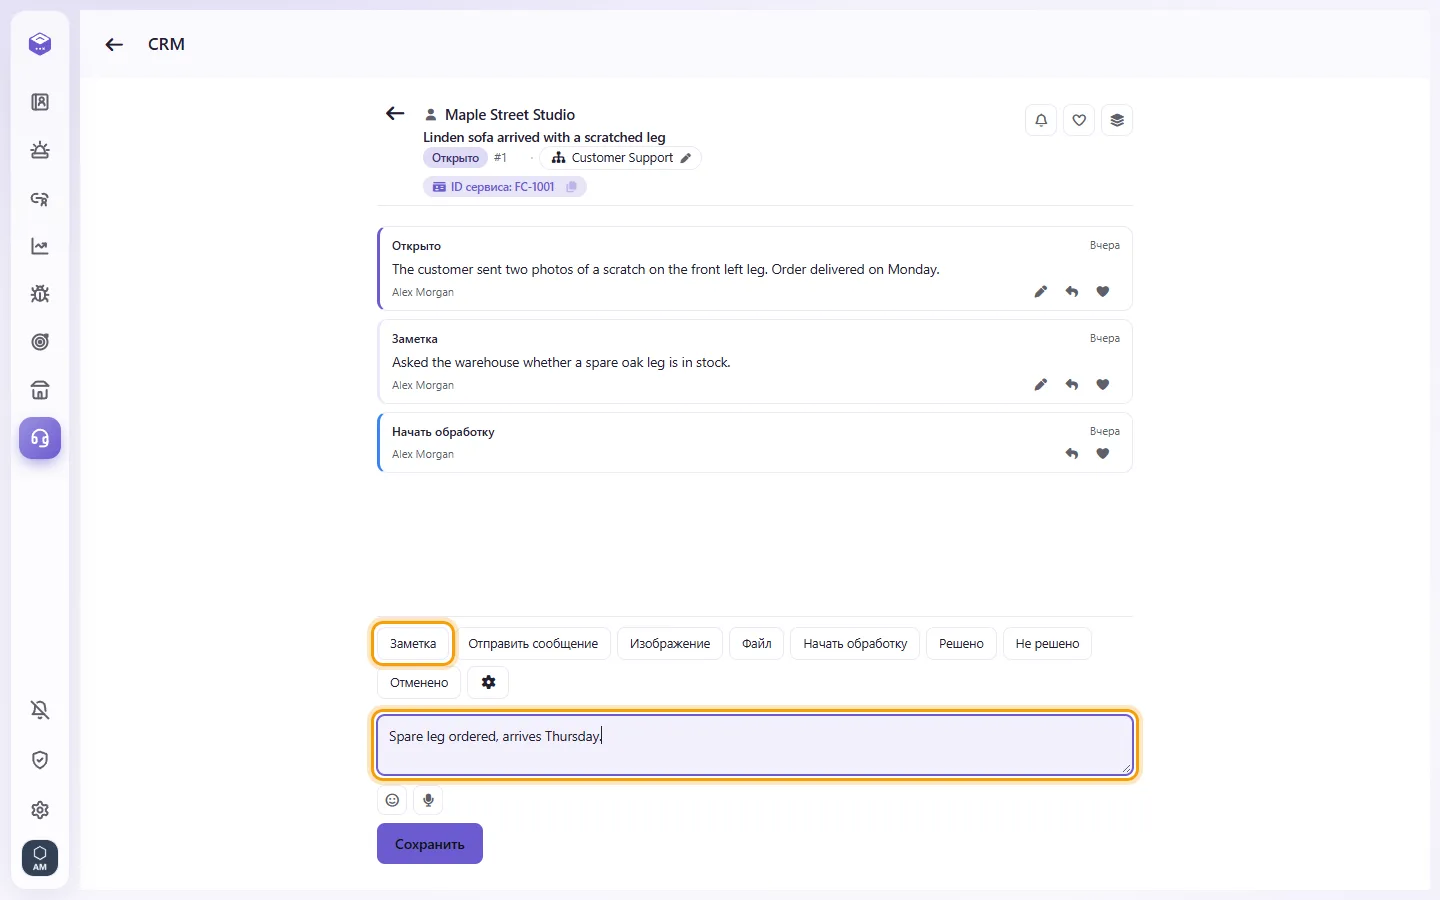Open the shield security sidebar icon
The width and height of the screenshot is (1440, 900).
click(x=40, y=760)
